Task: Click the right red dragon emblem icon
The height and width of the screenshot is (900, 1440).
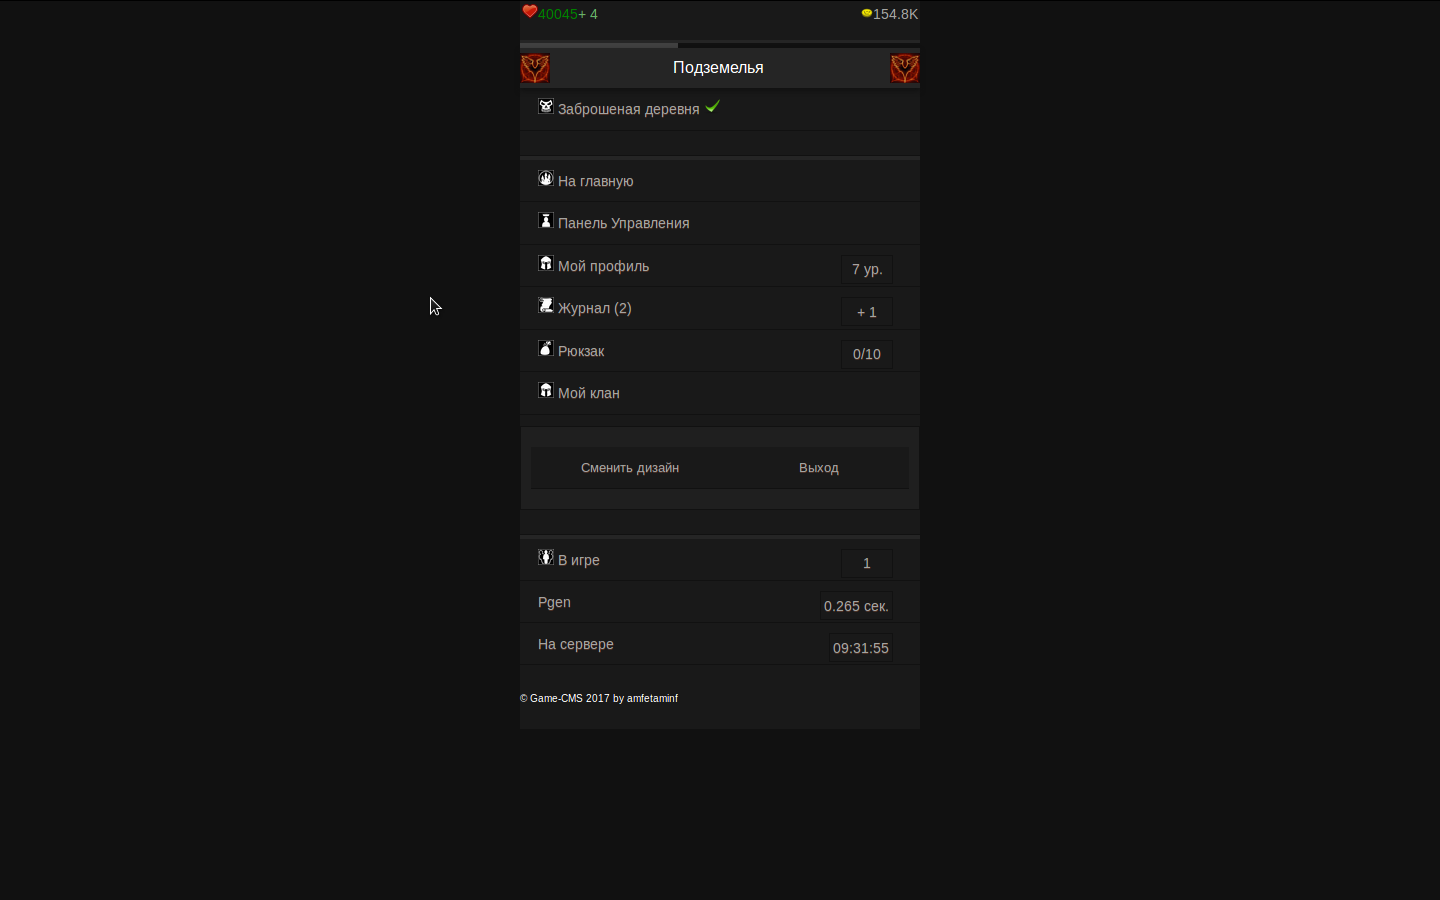Action: (x=904, y=68)
